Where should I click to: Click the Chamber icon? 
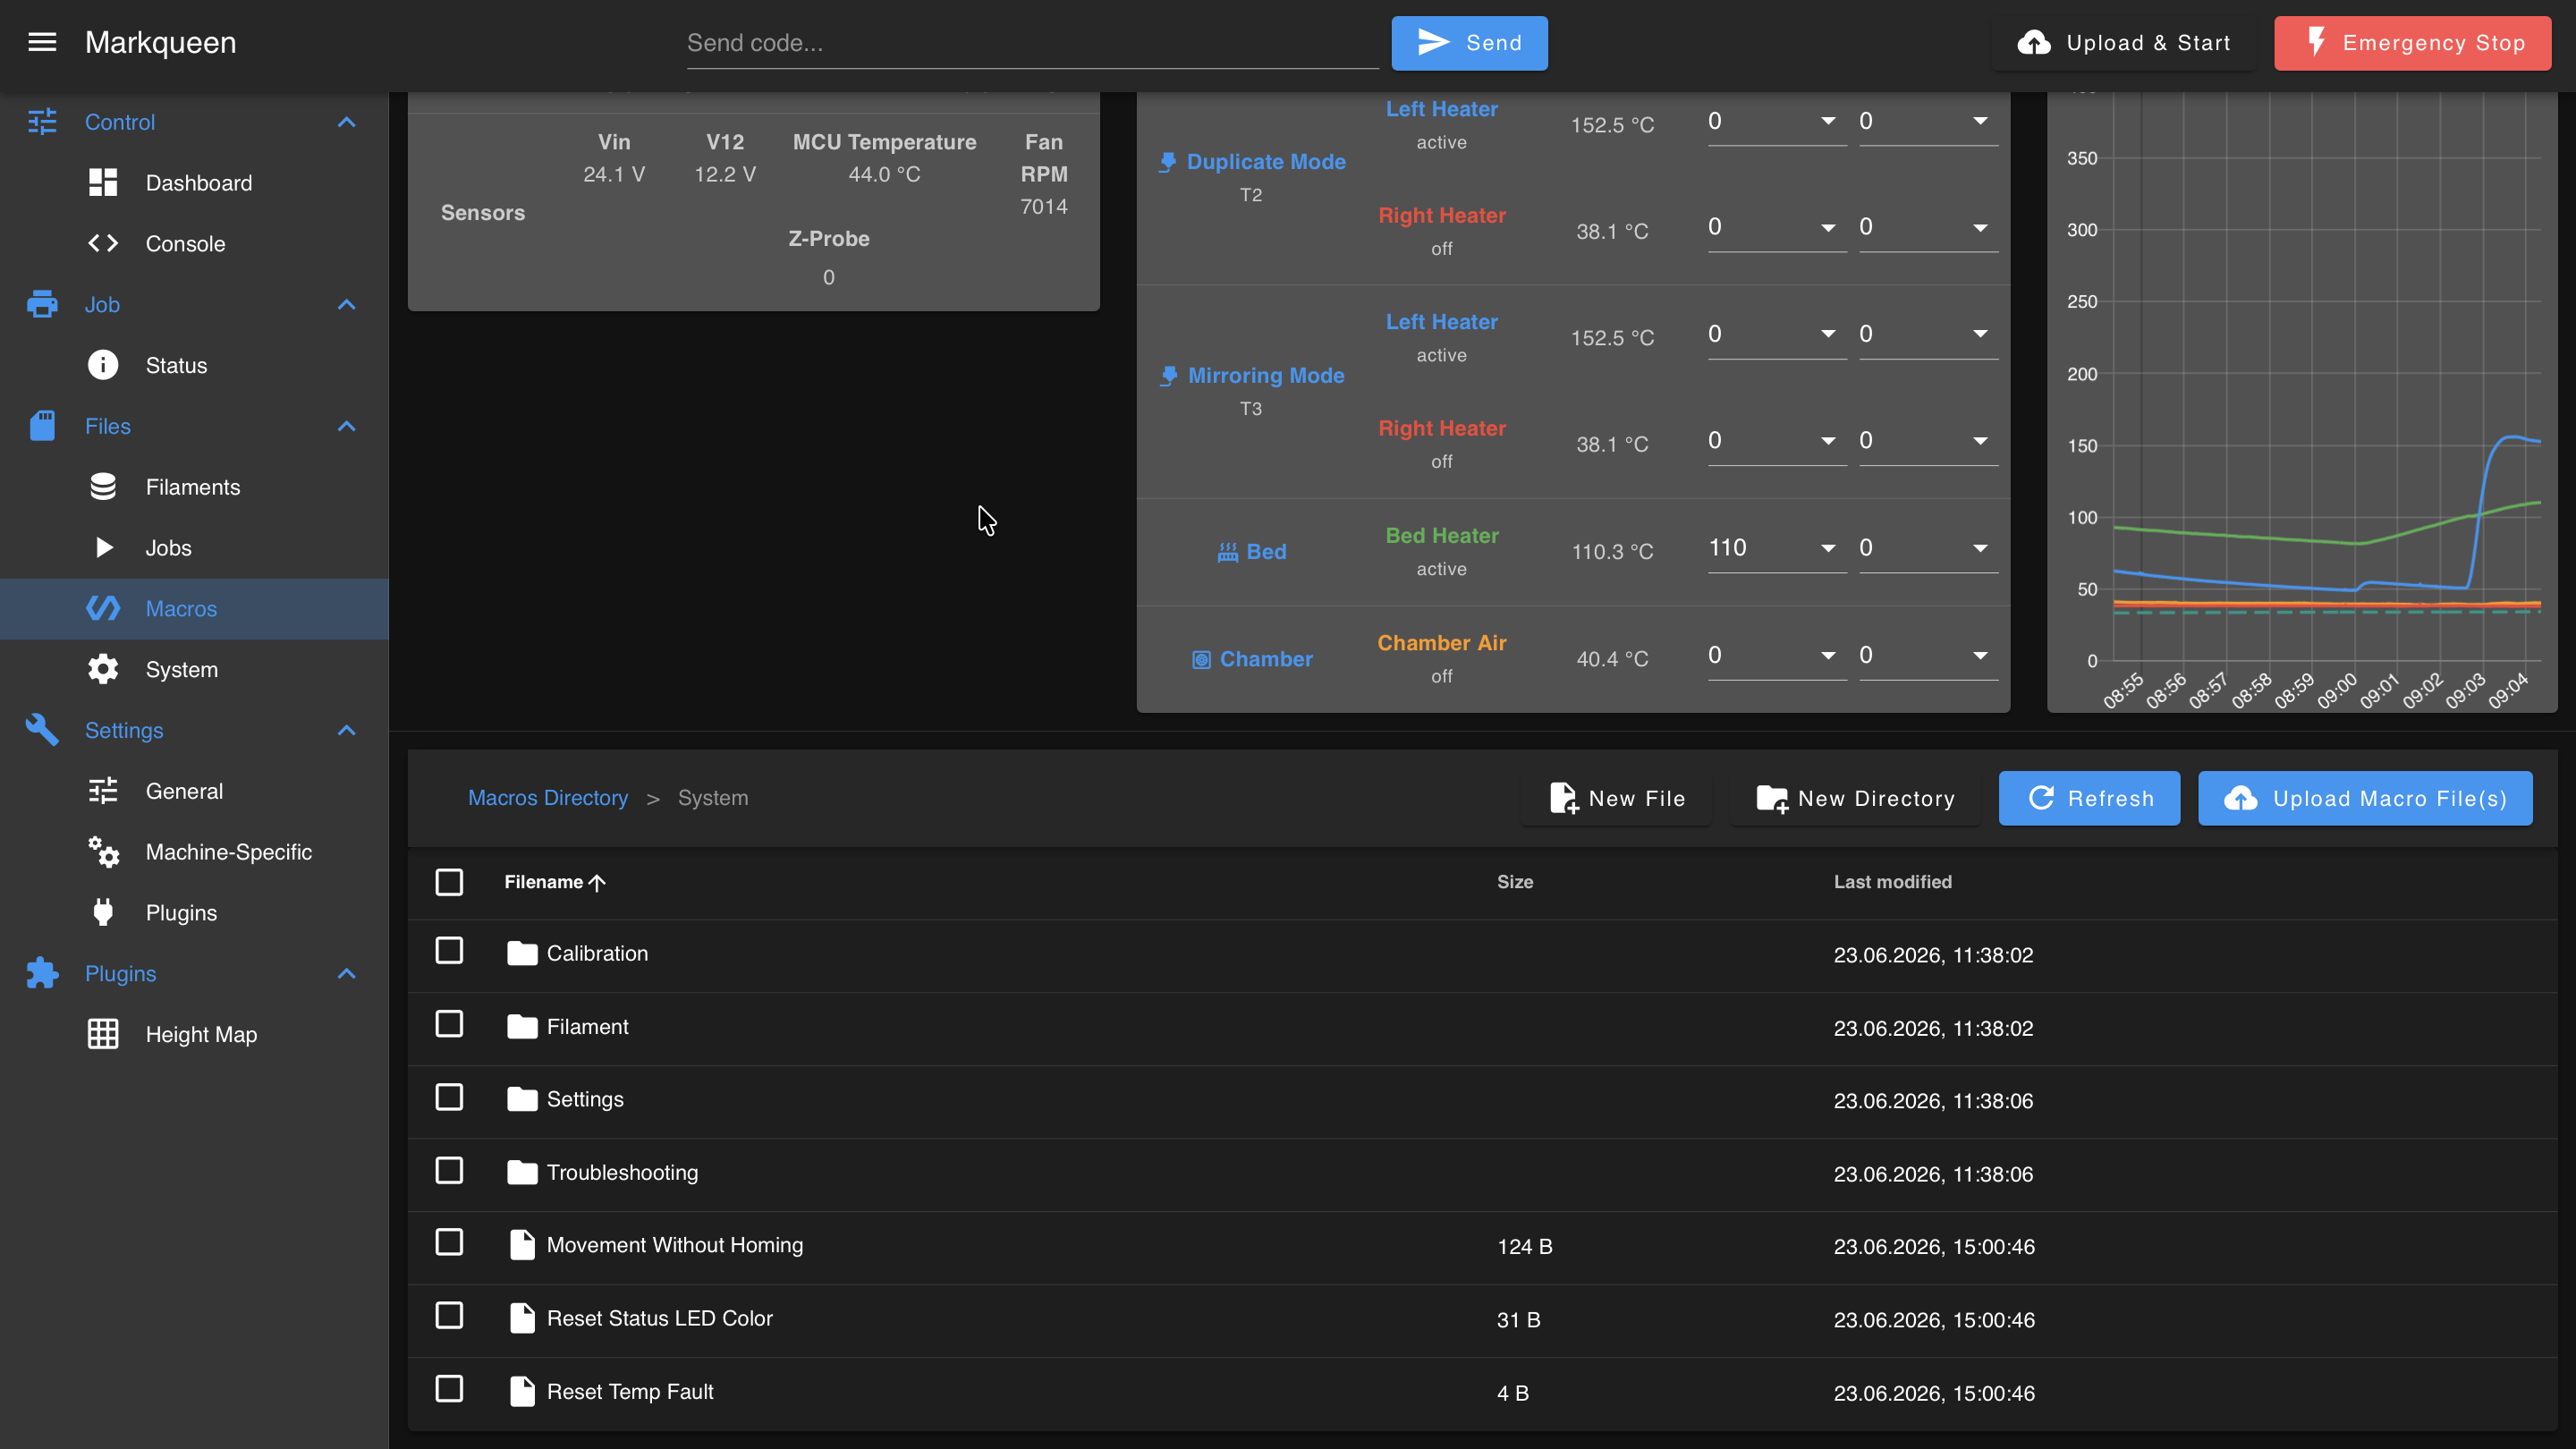[x=1201, y=660]
